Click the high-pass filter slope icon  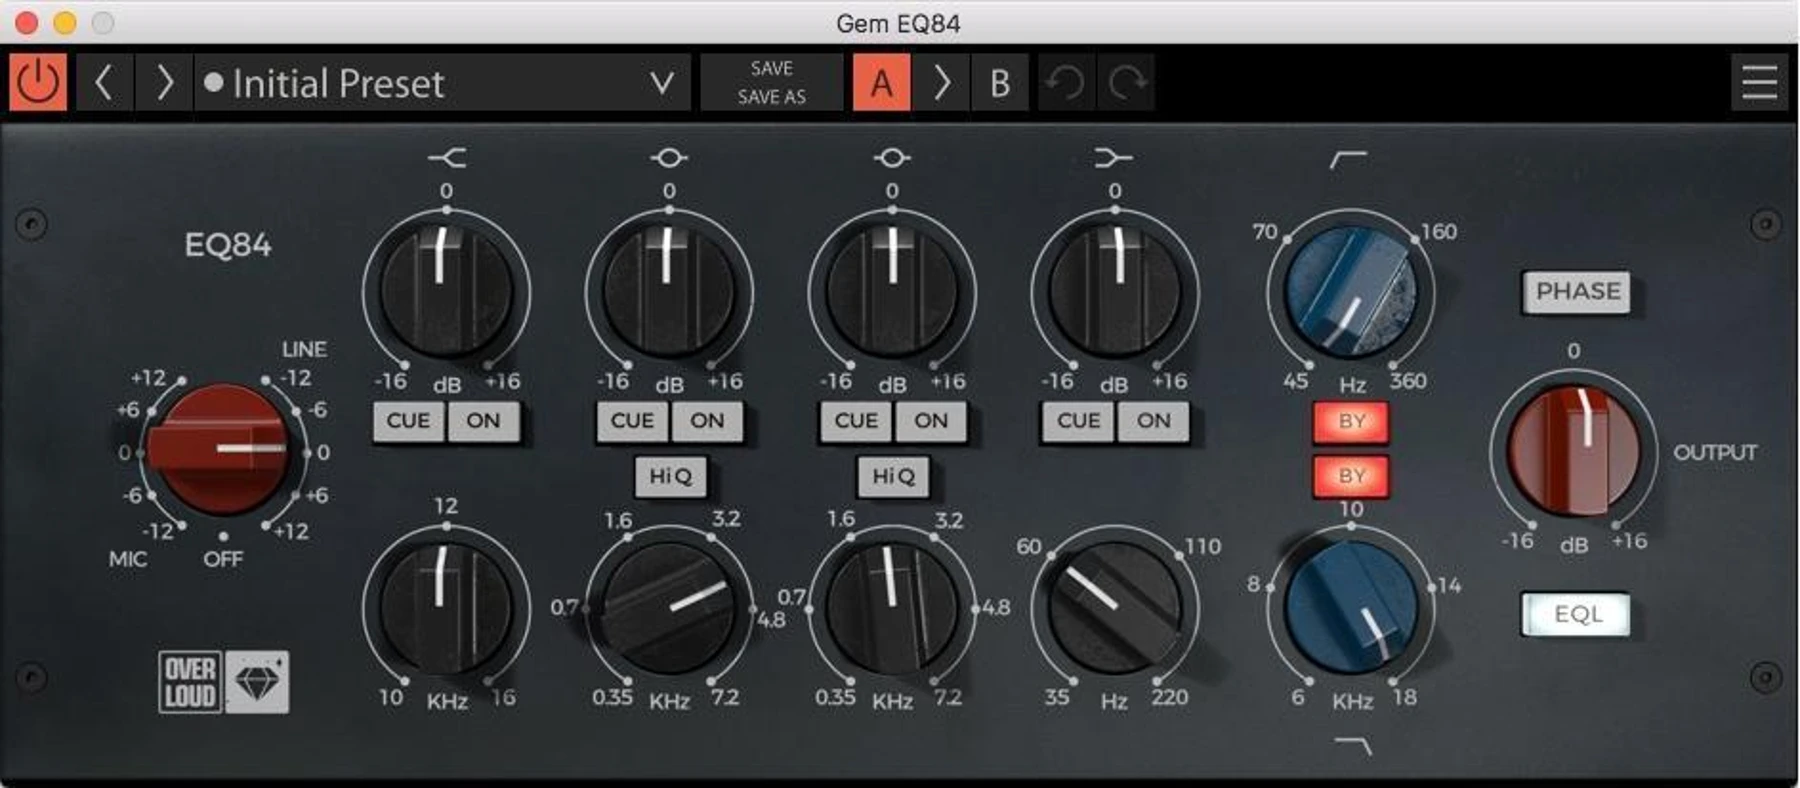(x=1348, y=160)
